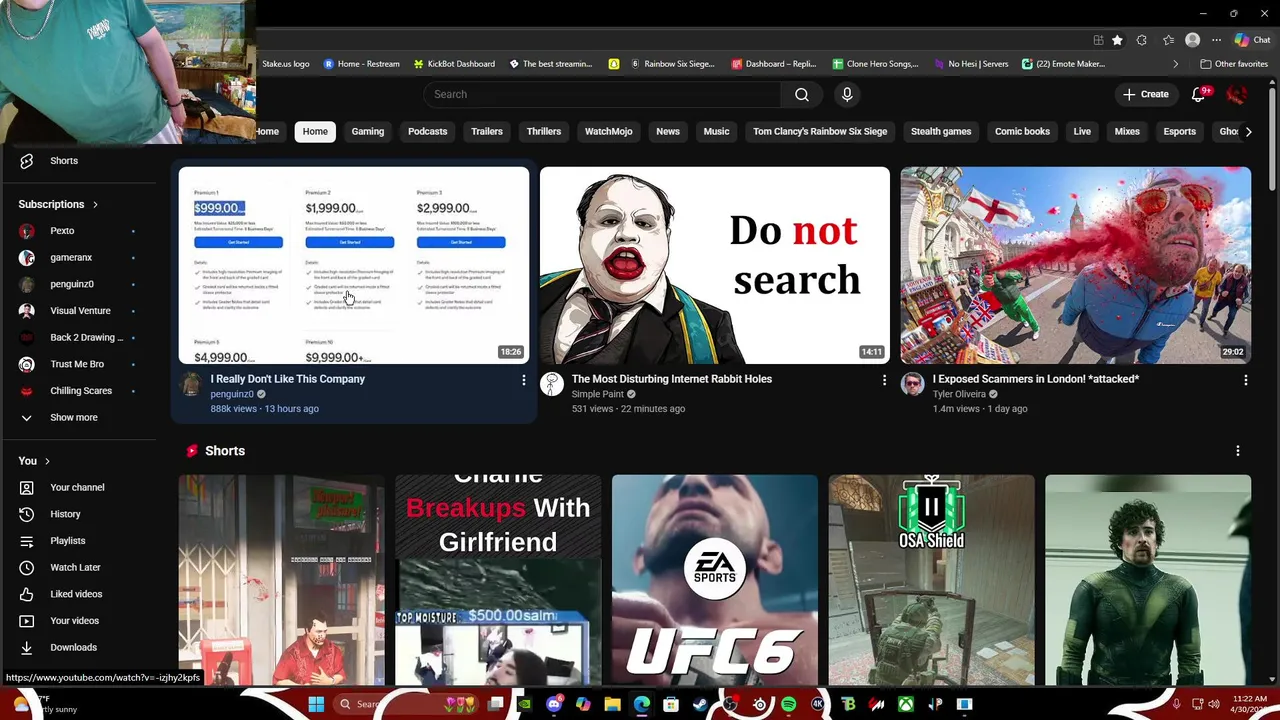Click the search magnifier button

click(x=802, y=94)
